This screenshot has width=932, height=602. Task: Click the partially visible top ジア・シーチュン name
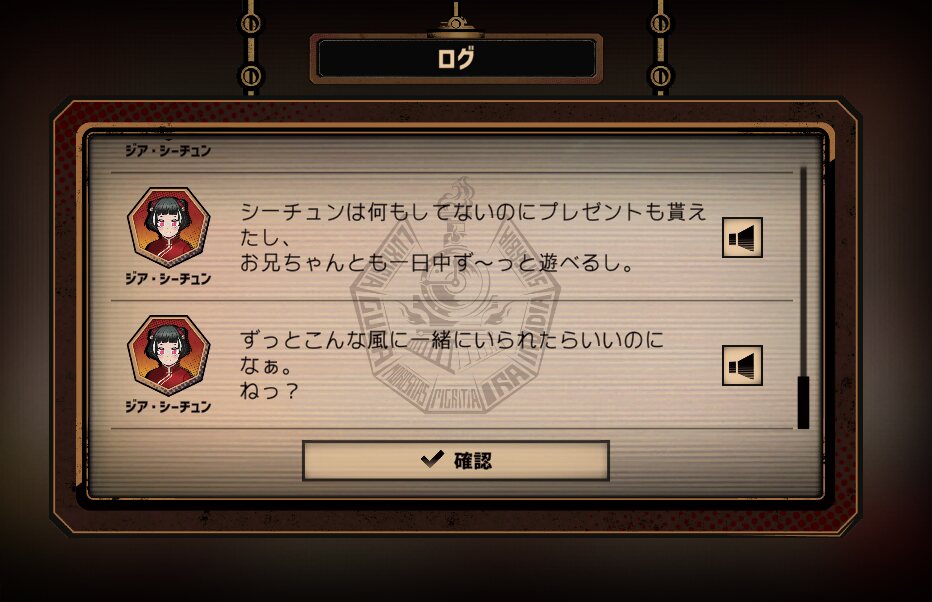(168, 150)
